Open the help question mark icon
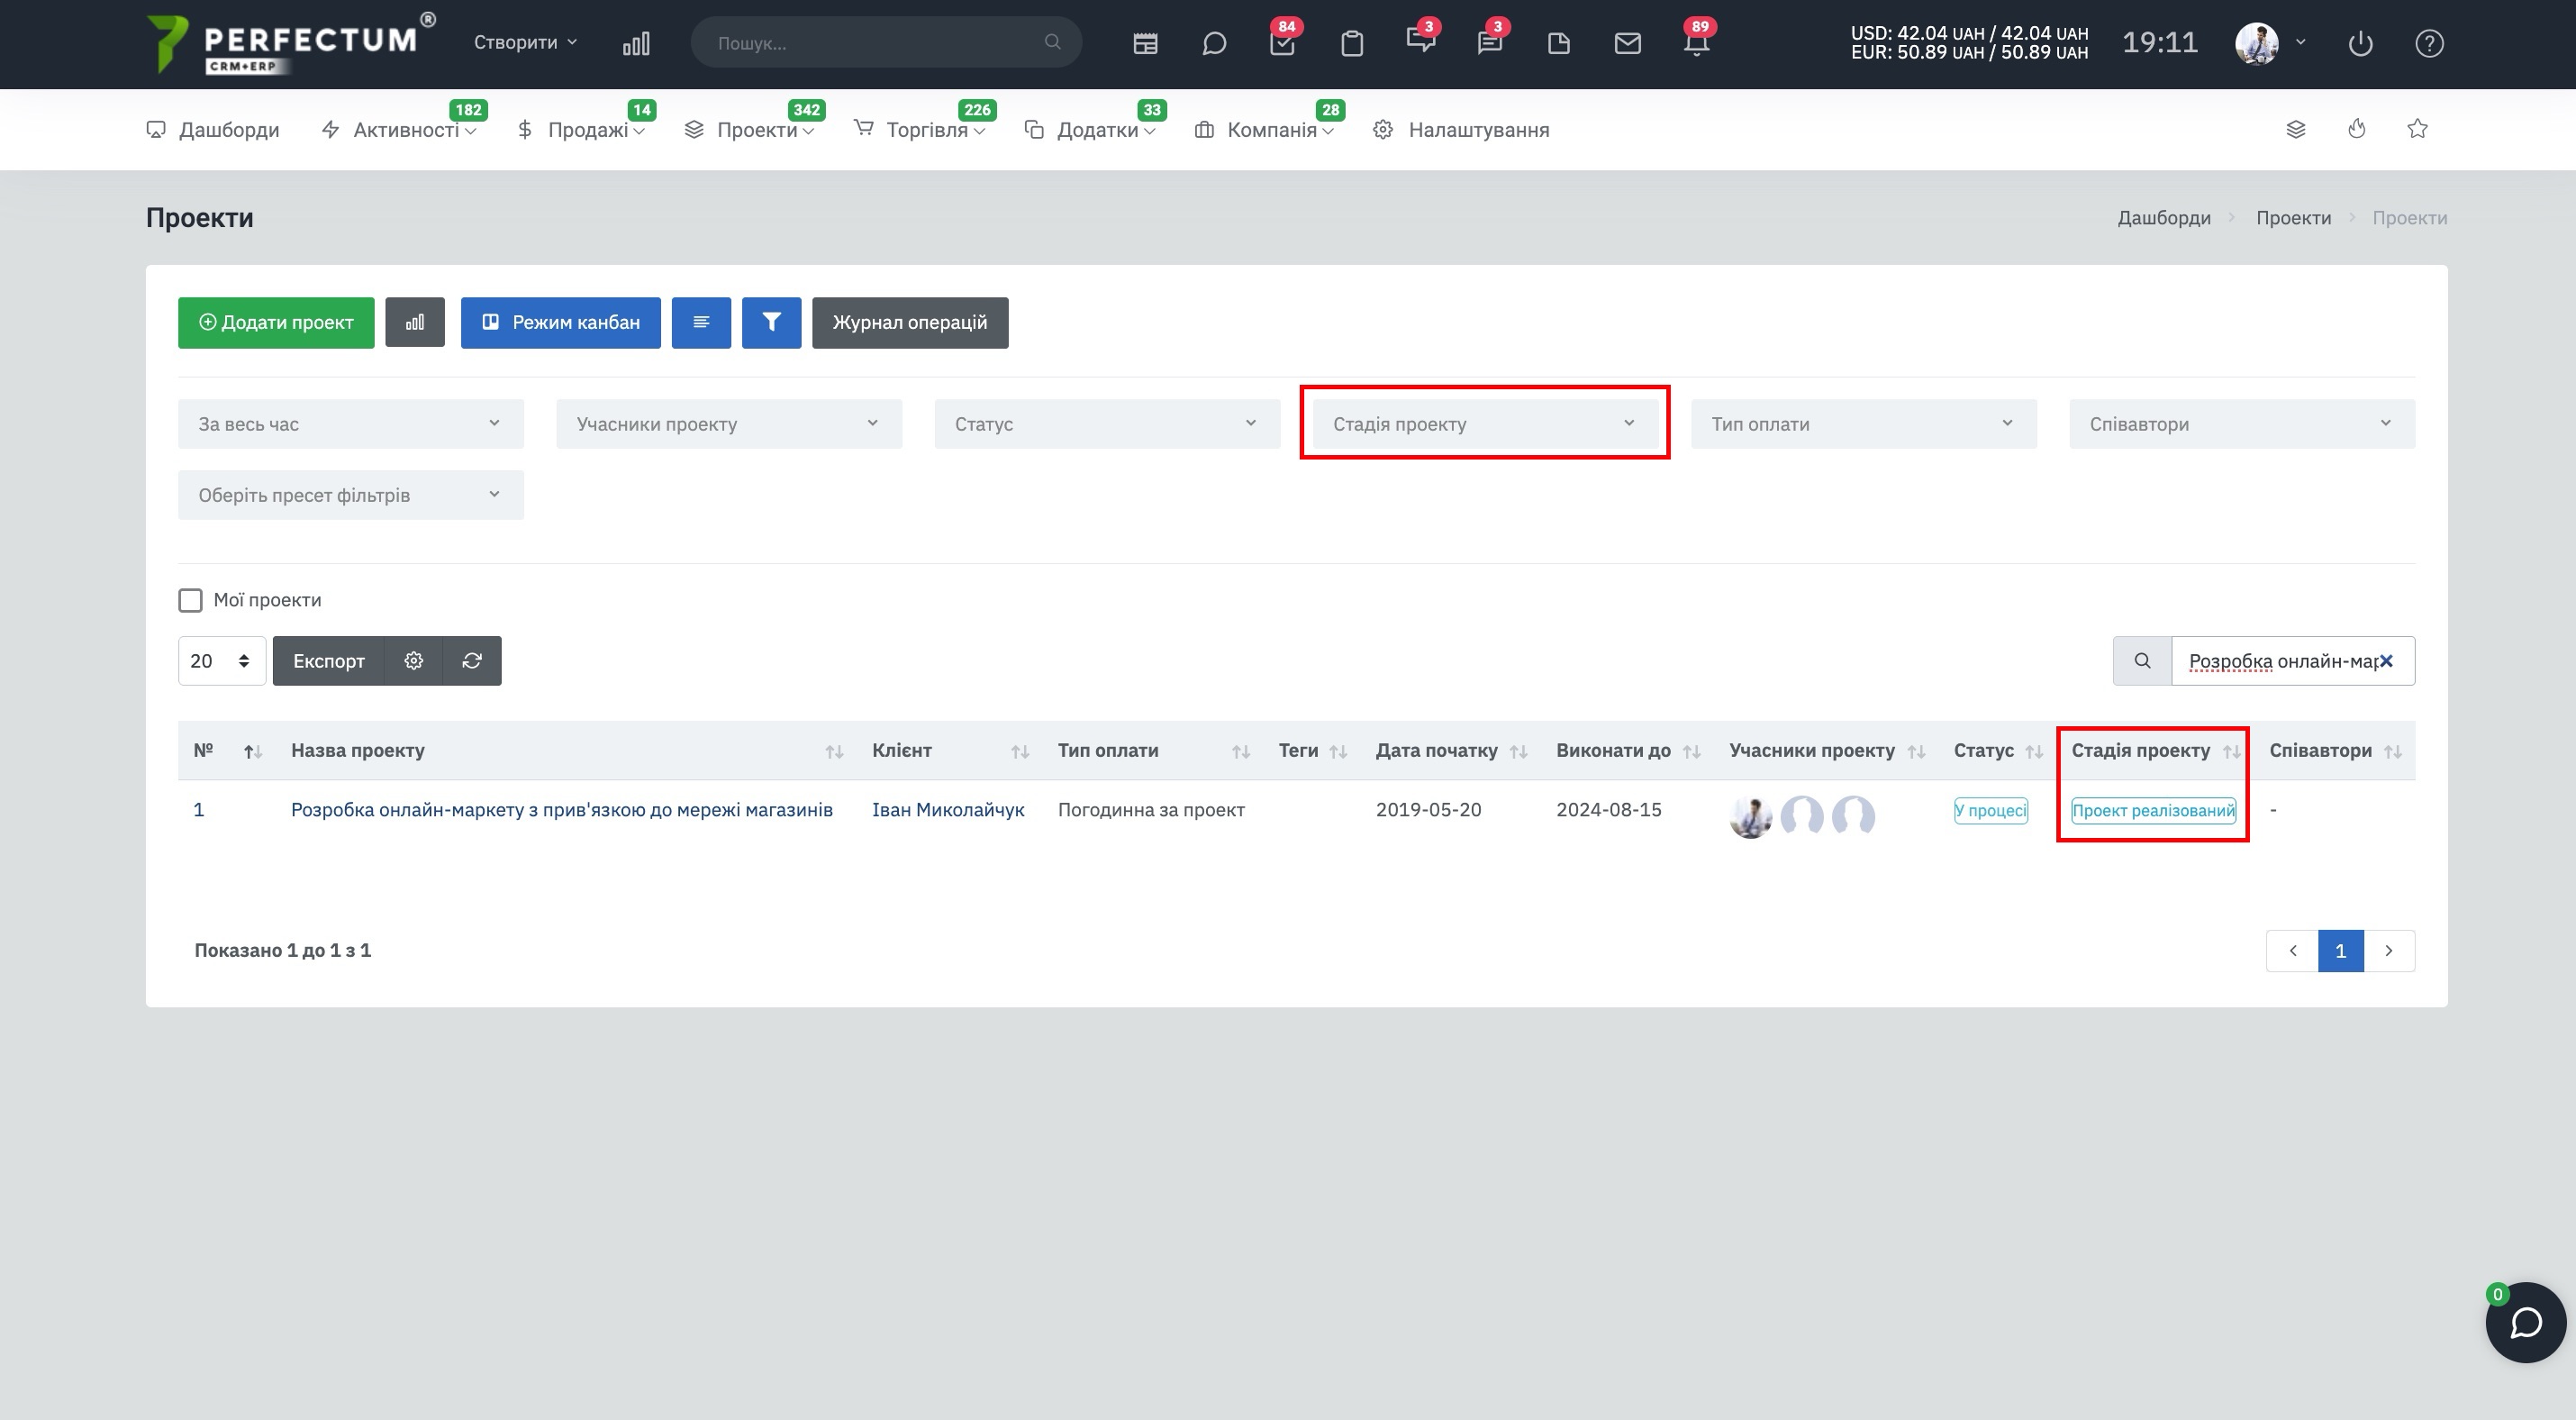The height and width of the screenshot is (1420, 2576). point(2429,43)
